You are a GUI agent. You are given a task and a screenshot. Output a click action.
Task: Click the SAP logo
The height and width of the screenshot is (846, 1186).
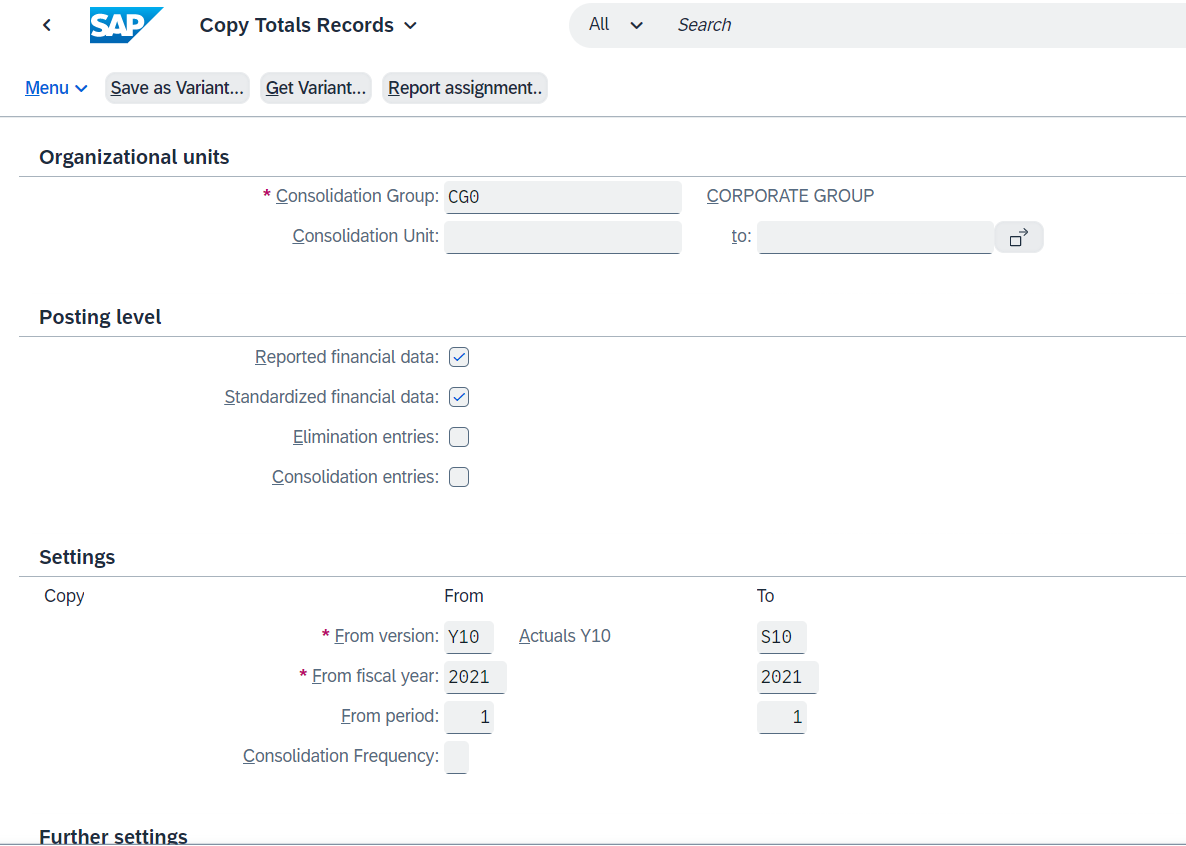point(126,25)
